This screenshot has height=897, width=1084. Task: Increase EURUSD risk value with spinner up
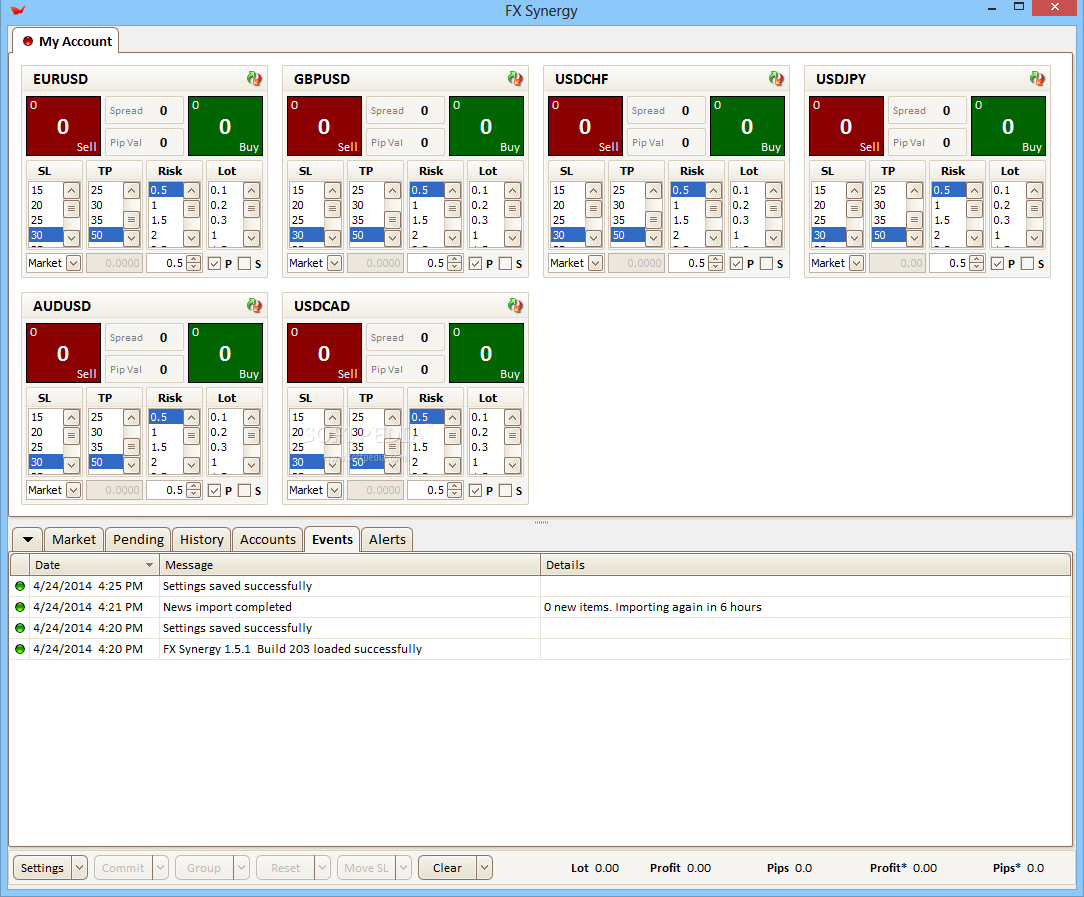pyautogui.click(x=194, y=259)
